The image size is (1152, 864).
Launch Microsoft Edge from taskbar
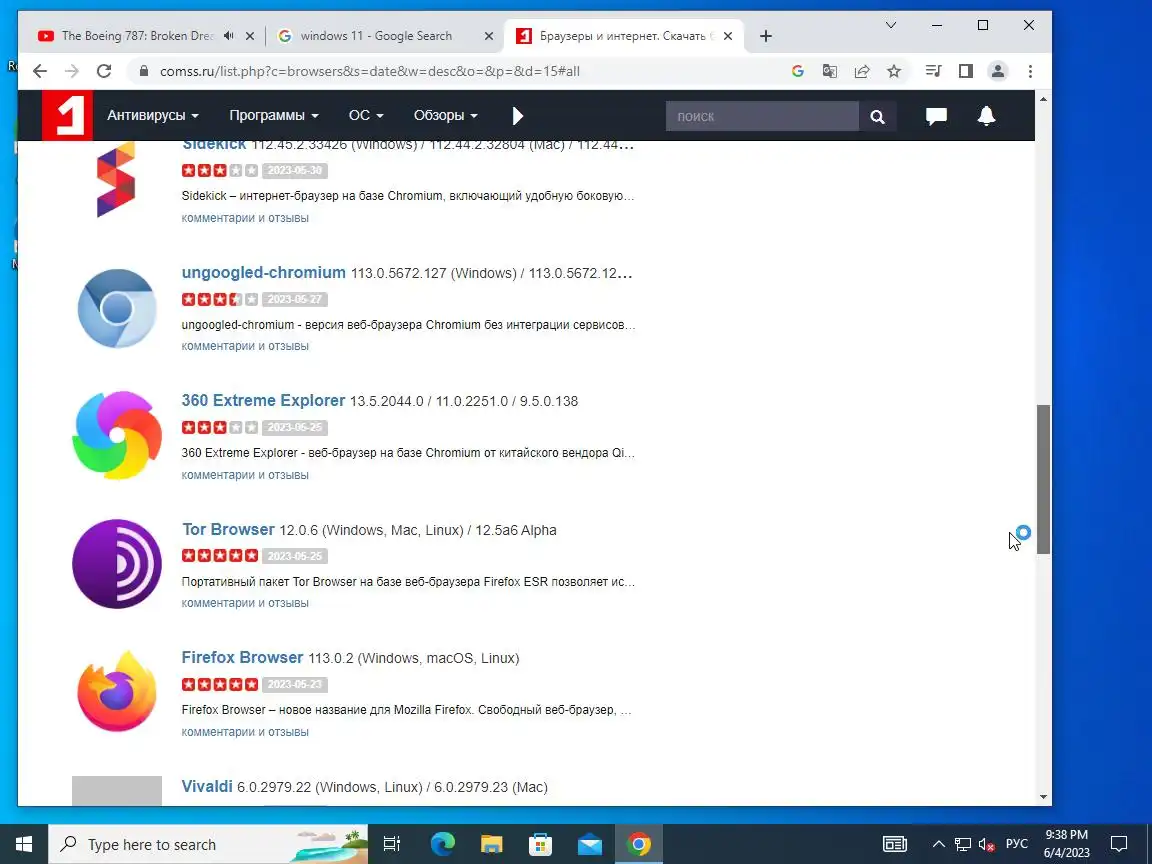click(442, 844)
